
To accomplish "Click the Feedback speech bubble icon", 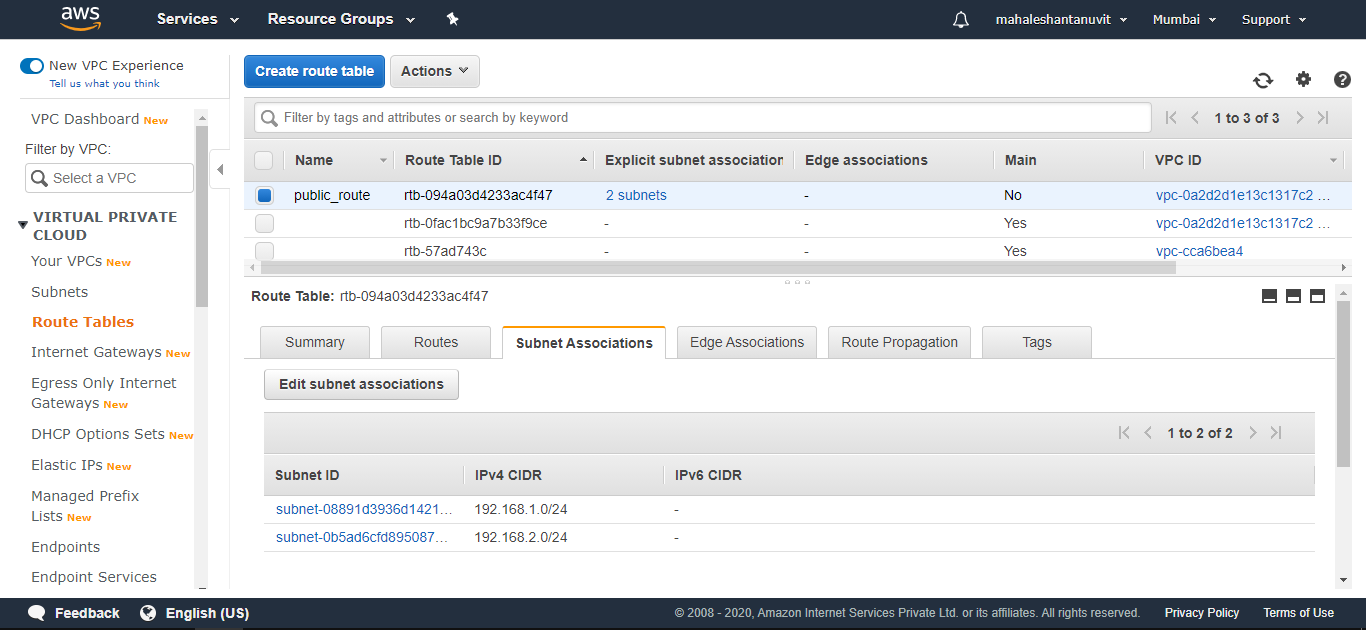I will coord(37,612).
